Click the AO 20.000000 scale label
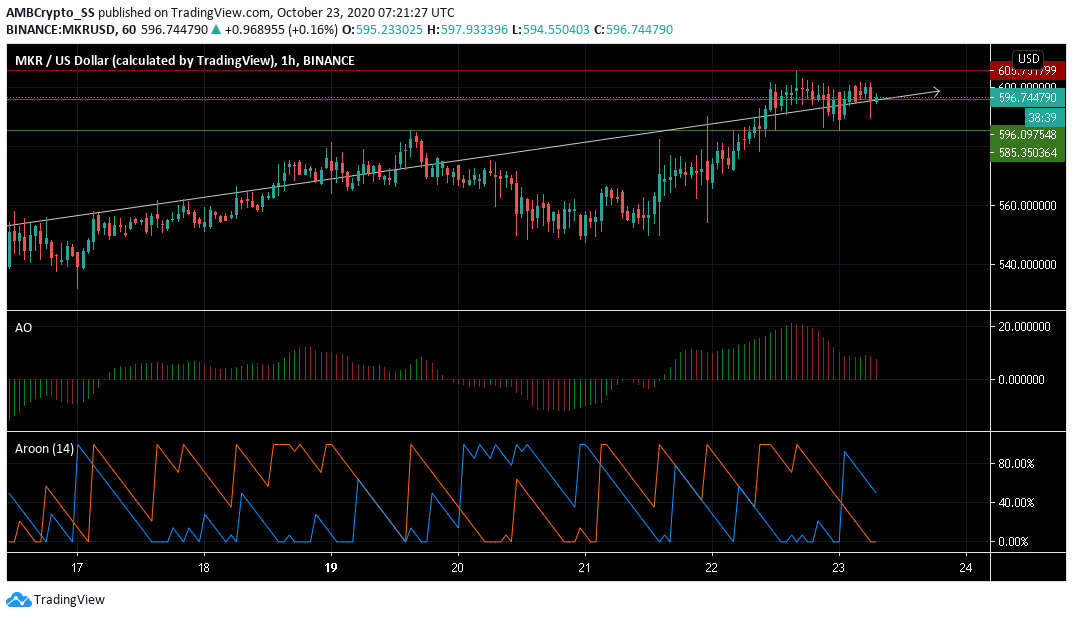1073x618 pixels. 1024,327
